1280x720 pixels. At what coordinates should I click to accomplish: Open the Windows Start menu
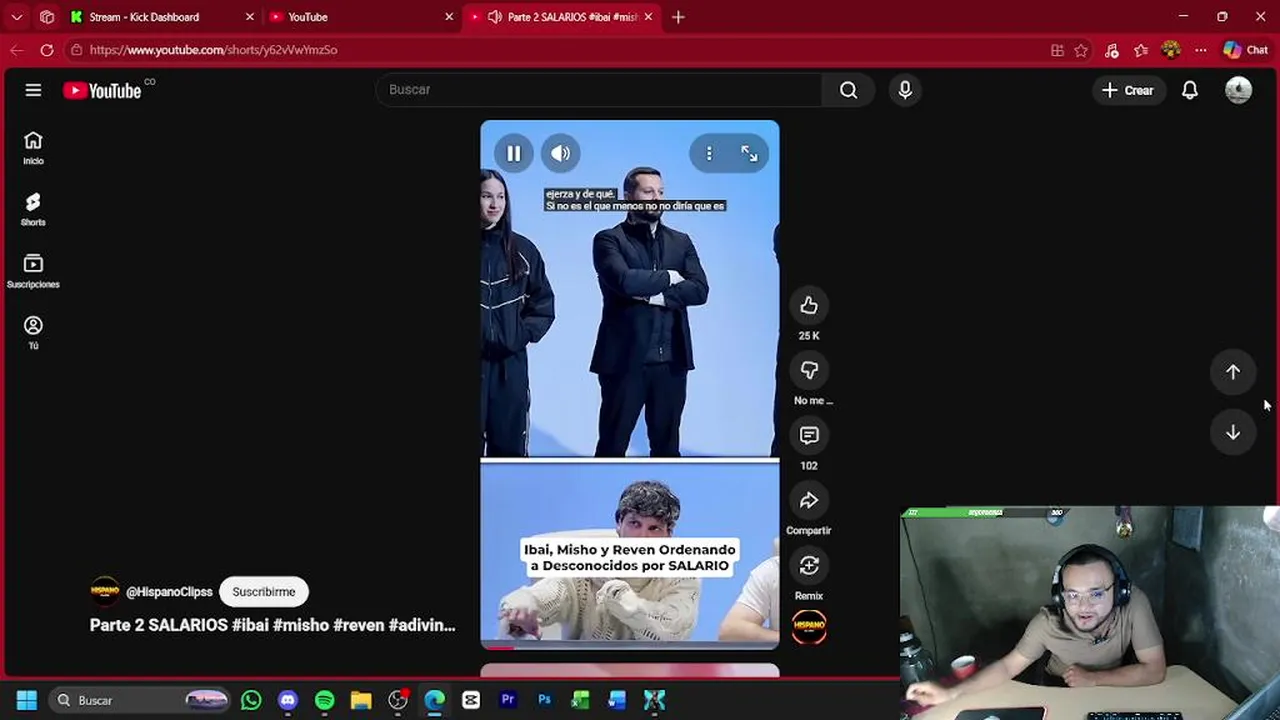click(27, 700)
